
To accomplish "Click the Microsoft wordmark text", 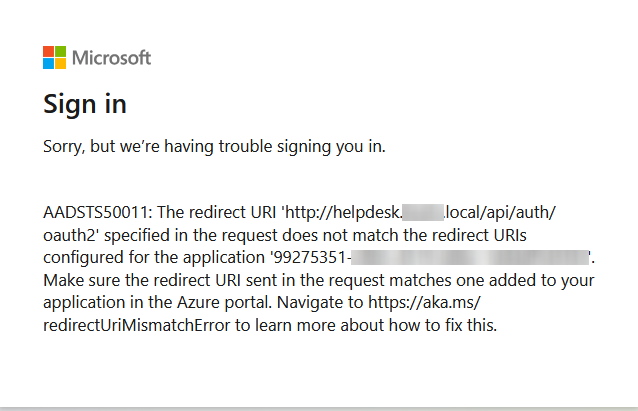I will point(112,57).
